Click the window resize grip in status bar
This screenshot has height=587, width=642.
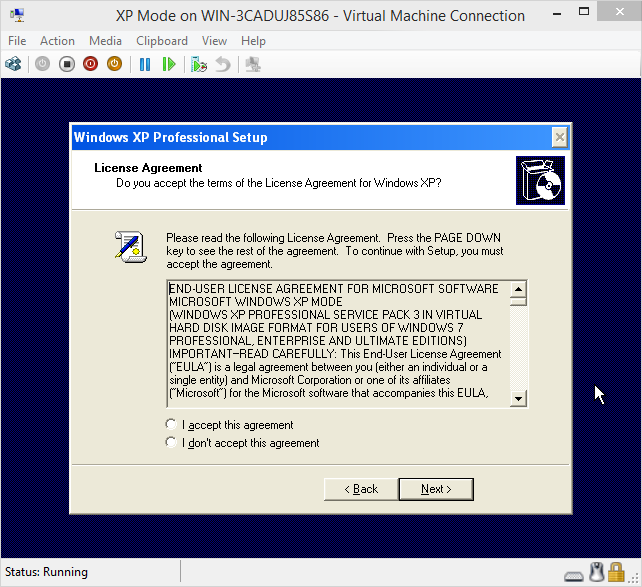[x=635, y=579]
